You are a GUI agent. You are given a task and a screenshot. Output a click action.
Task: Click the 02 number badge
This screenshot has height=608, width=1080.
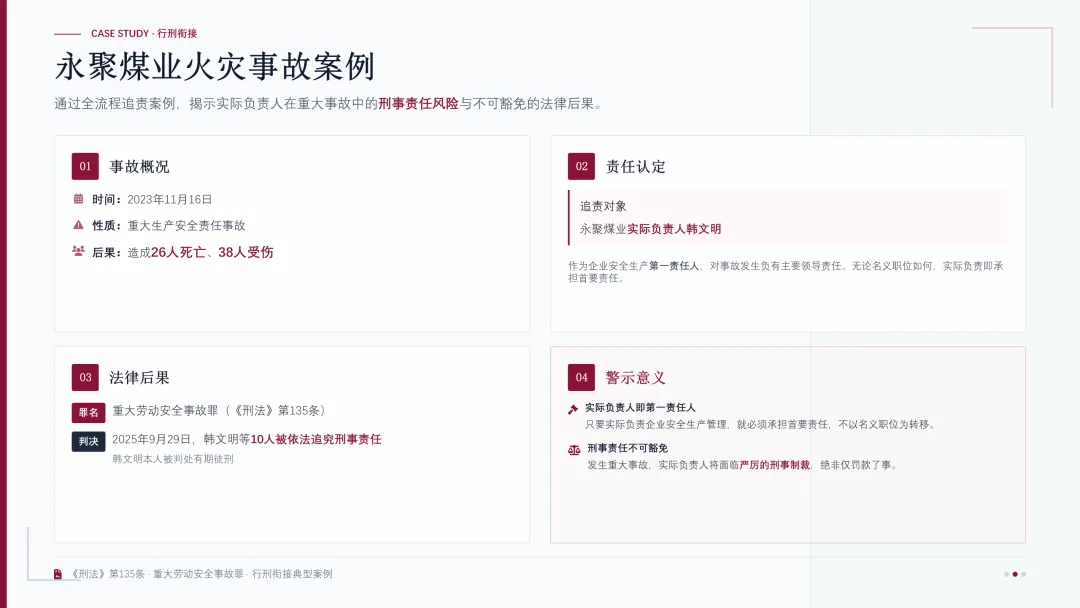click(581, 166)
